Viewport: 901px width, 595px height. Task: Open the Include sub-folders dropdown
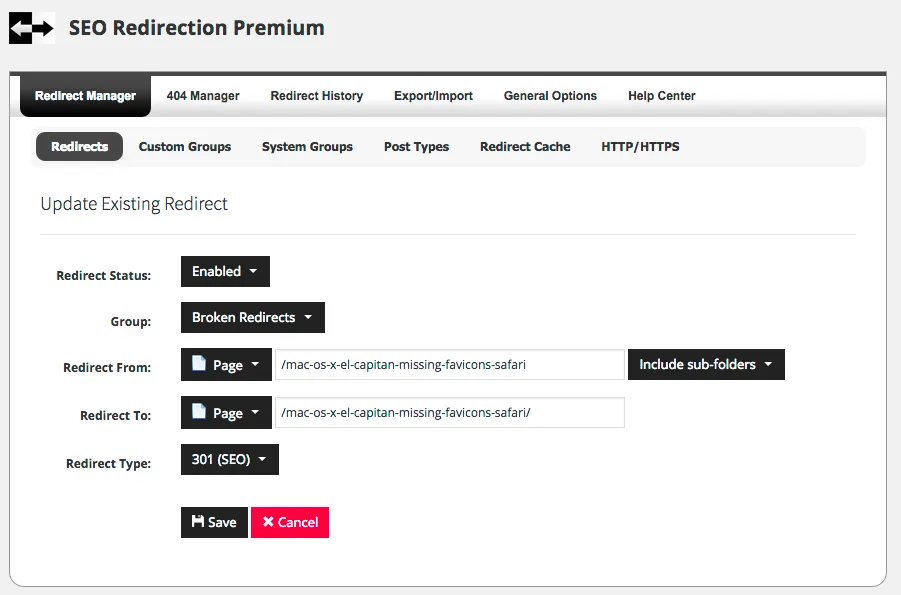(x=706, y=364)
